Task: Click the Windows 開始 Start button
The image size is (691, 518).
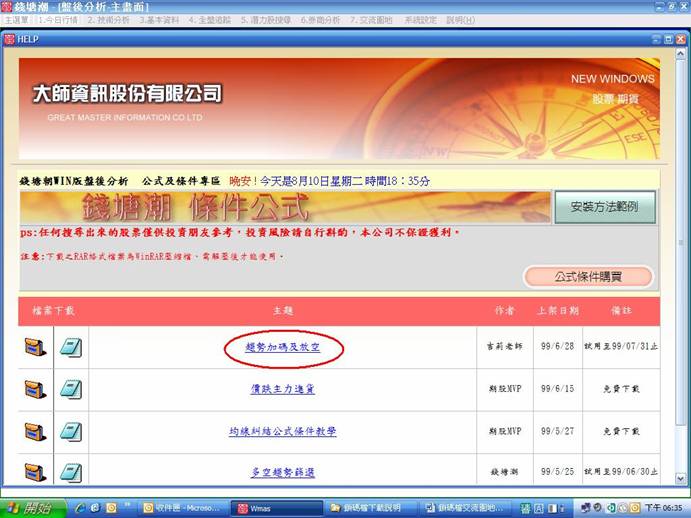Action: coord(33,507)
